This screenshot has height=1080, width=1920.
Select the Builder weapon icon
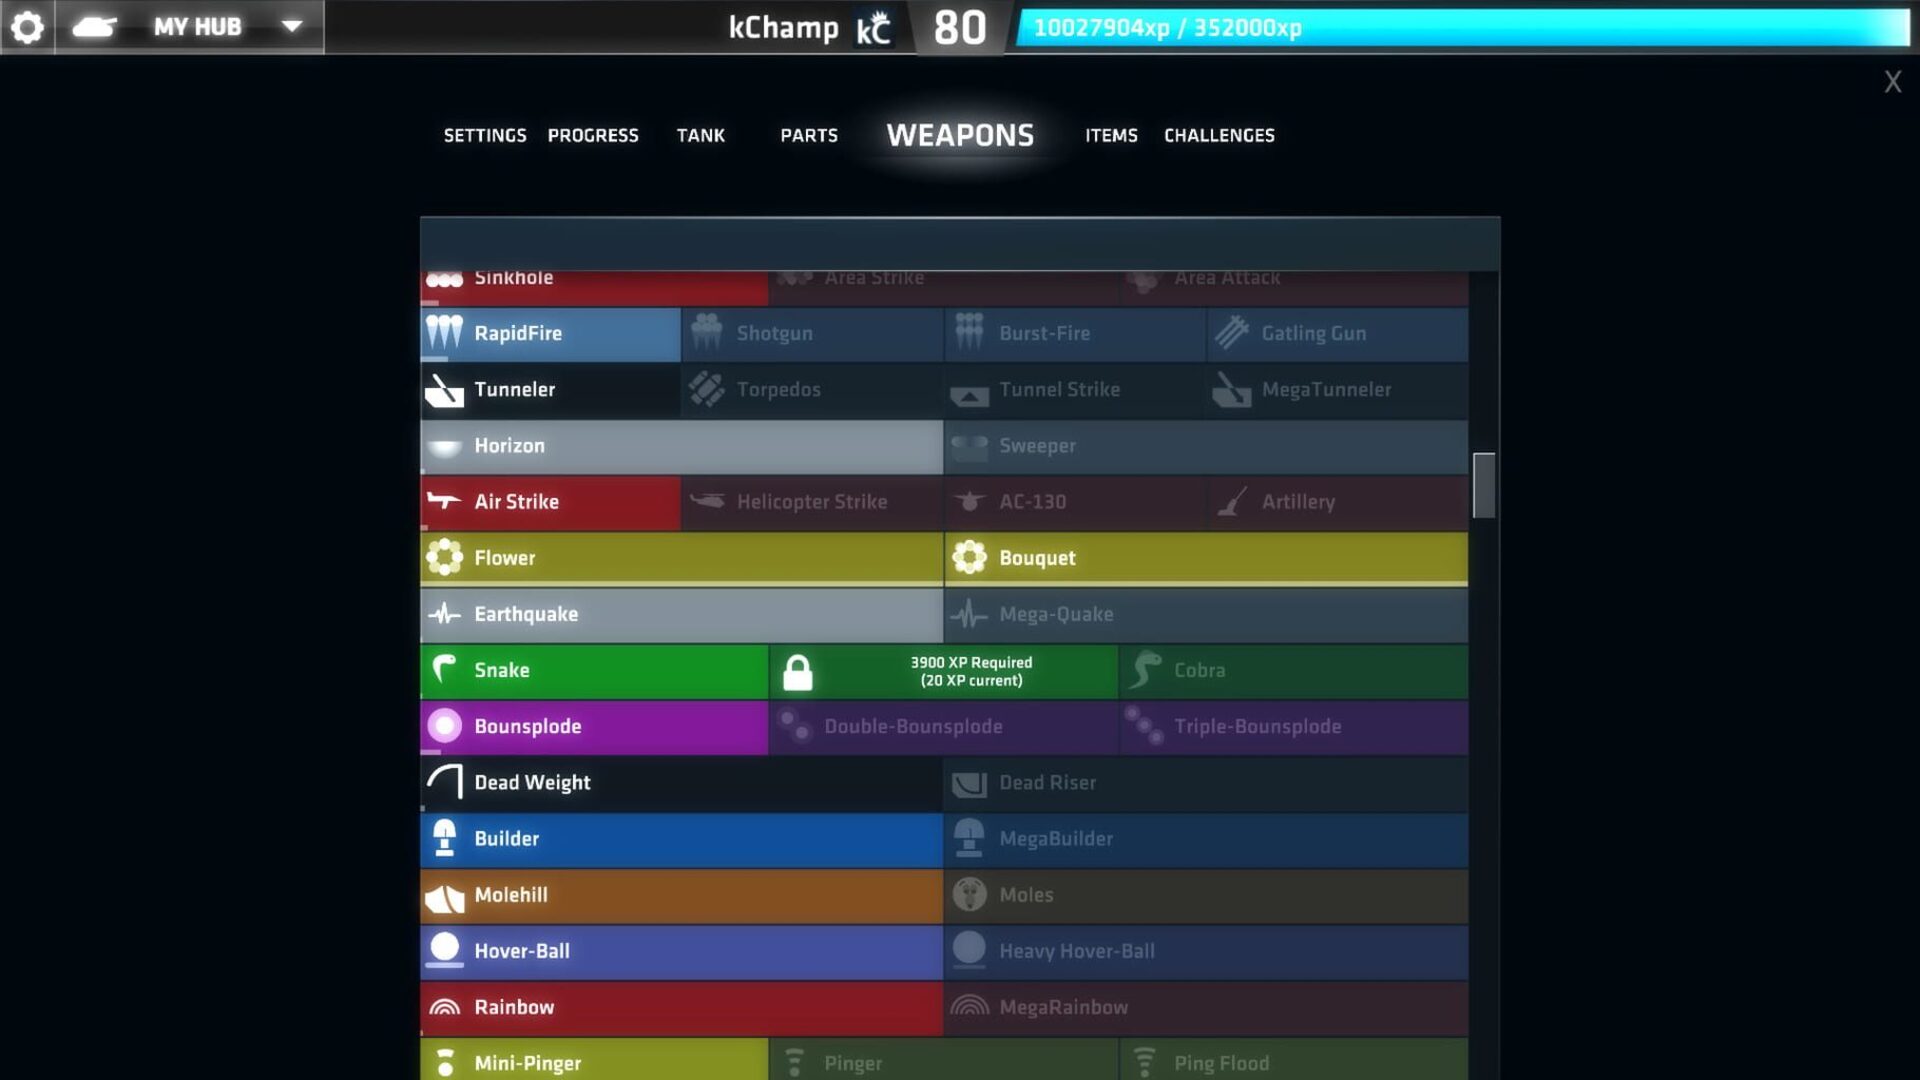pyautogui.click(x=444, y=837)
